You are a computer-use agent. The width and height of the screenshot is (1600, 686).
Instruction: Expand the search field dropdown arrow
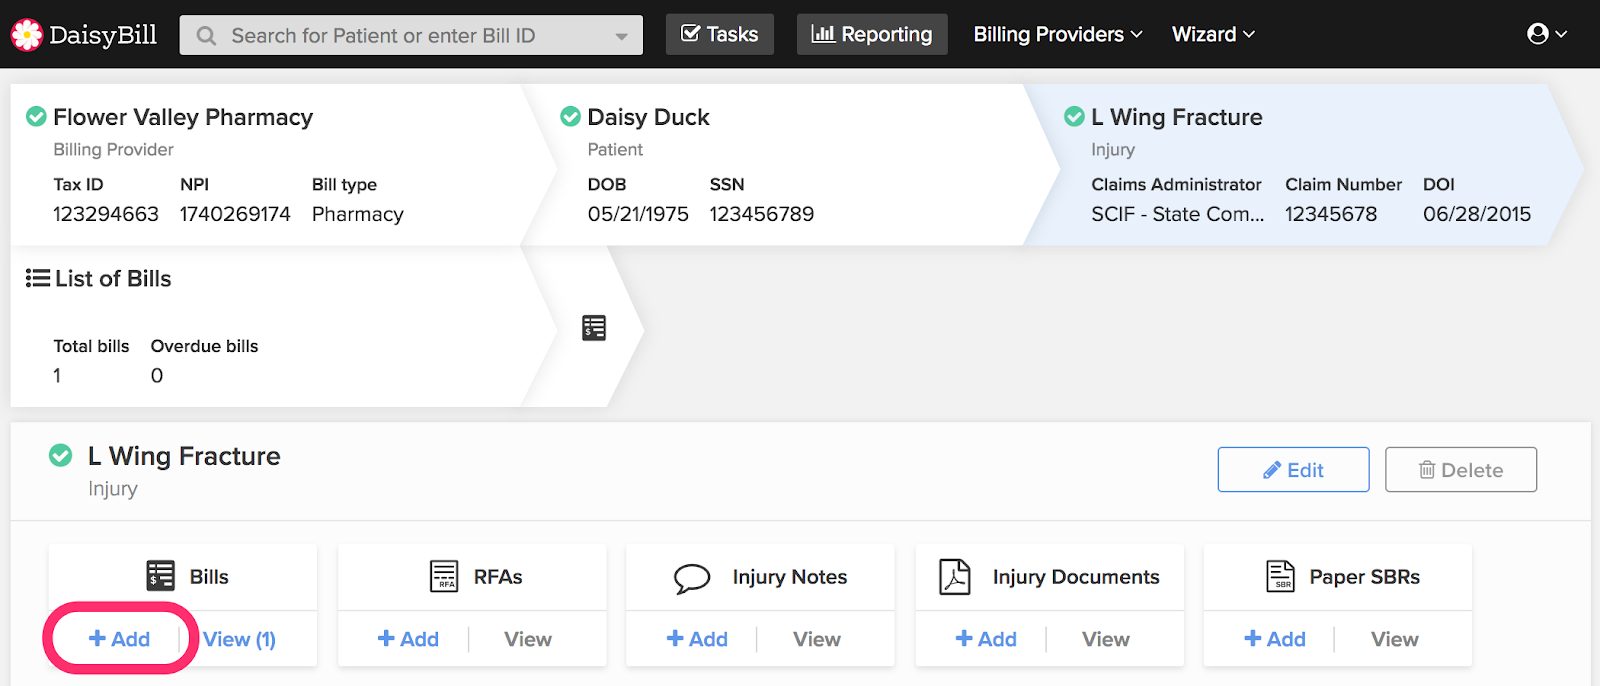coord(622,36)
